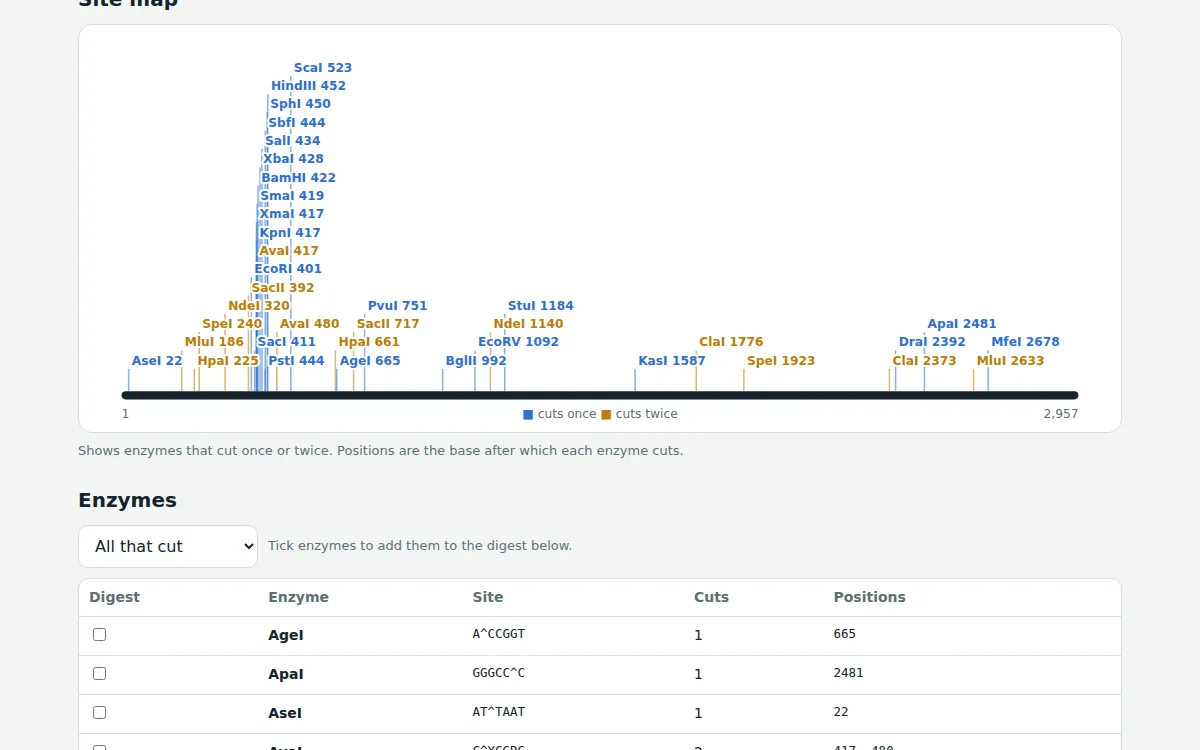Click the DraI 2392 site label
Viewport: 1200px width, 750px height.
pos(932,342)
